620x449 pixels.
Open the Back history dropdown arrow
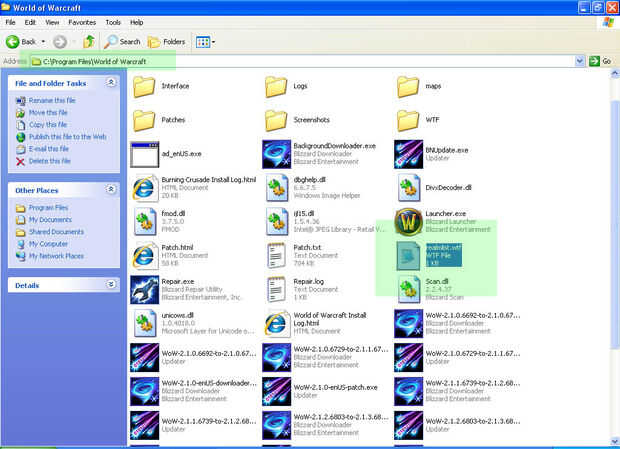pyautogui.click(x=43, y=42)
